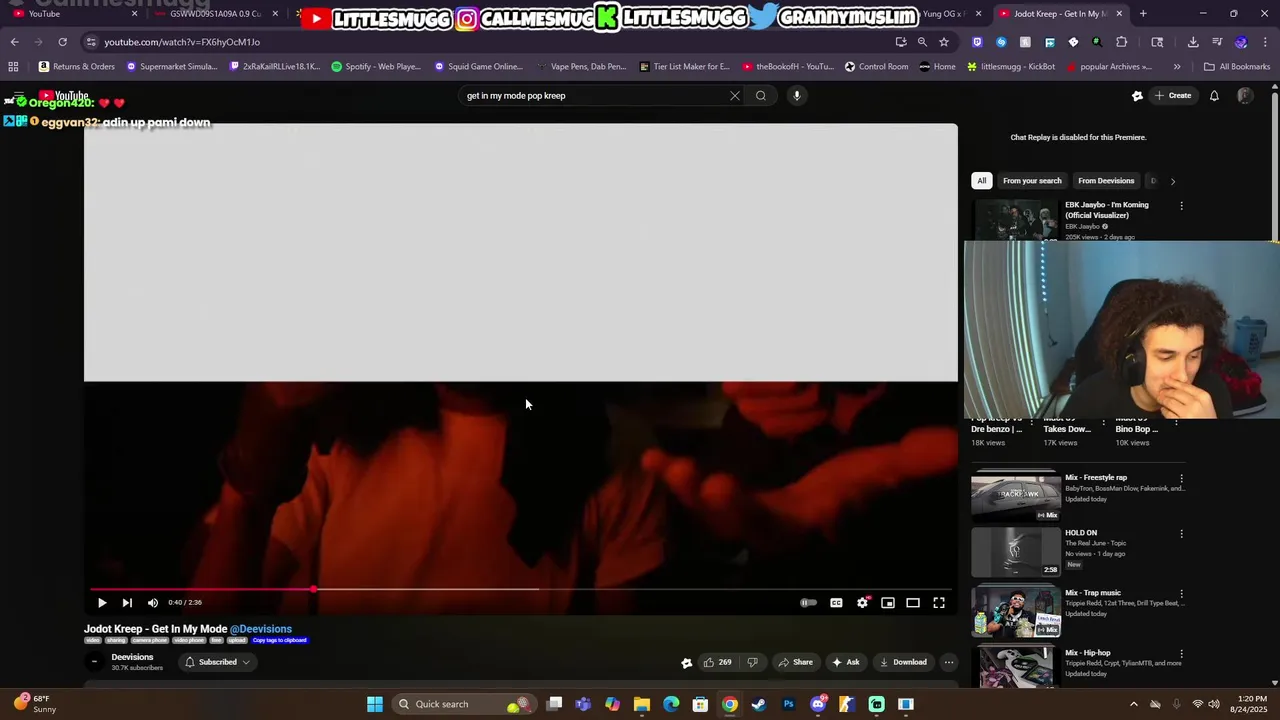Screen dimensions: 1280x720
Task: Open the Deevisions channel name
Action: pyautogui.click(x=132, y=657)
